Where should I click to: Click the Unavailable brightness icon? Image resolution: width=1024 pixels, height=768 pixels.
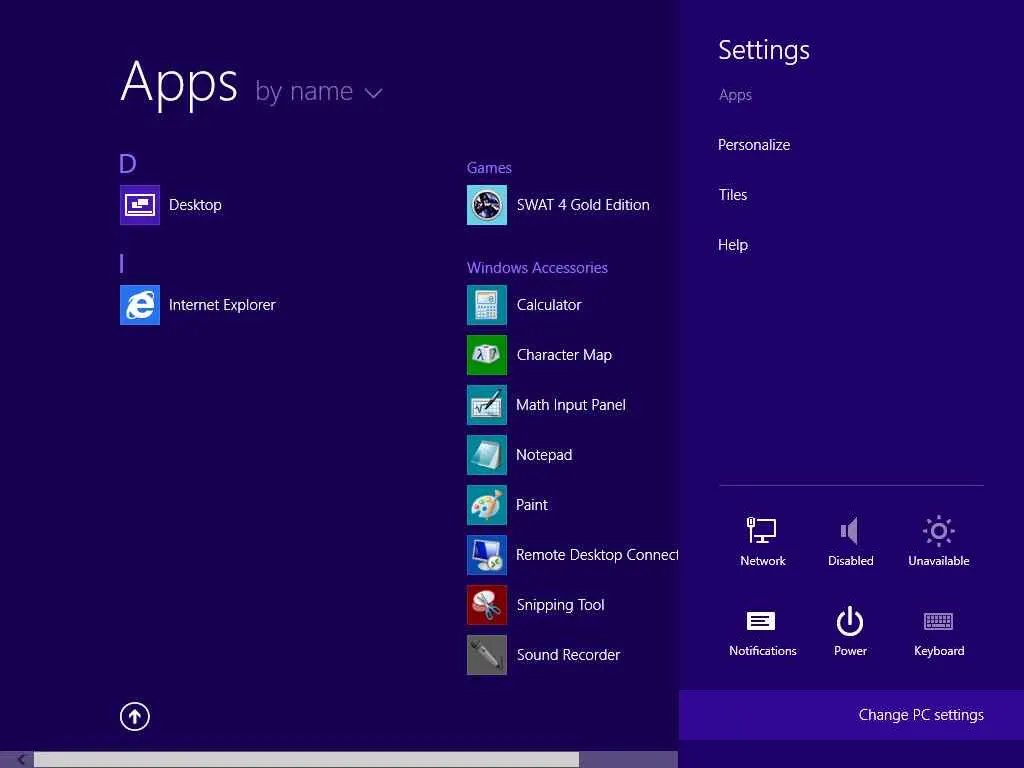pyautogui.click(x=938, y=530)
